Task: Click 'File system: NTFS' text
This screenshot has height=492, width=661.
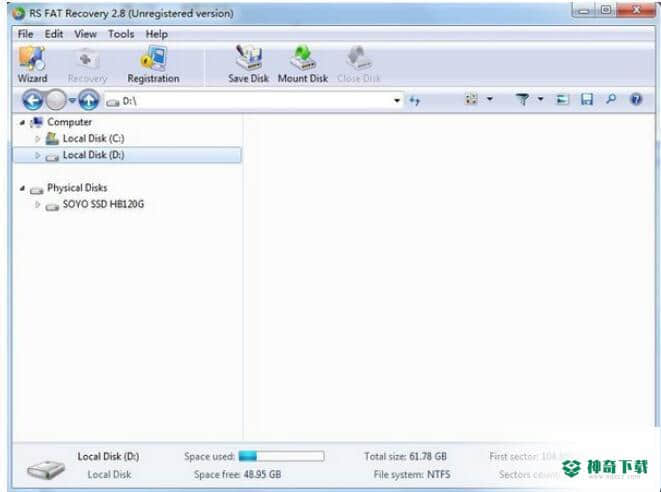Action: tap(412, 475)
